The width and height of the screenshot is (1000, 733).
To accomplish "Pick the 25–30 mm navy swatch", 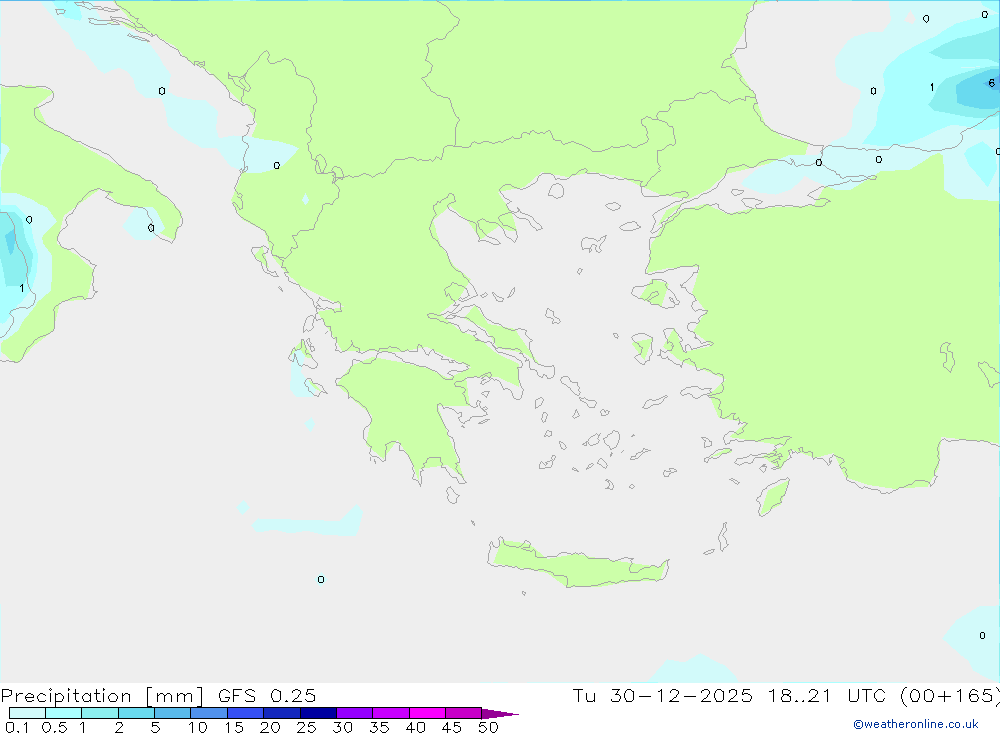I will pos(318,713).
